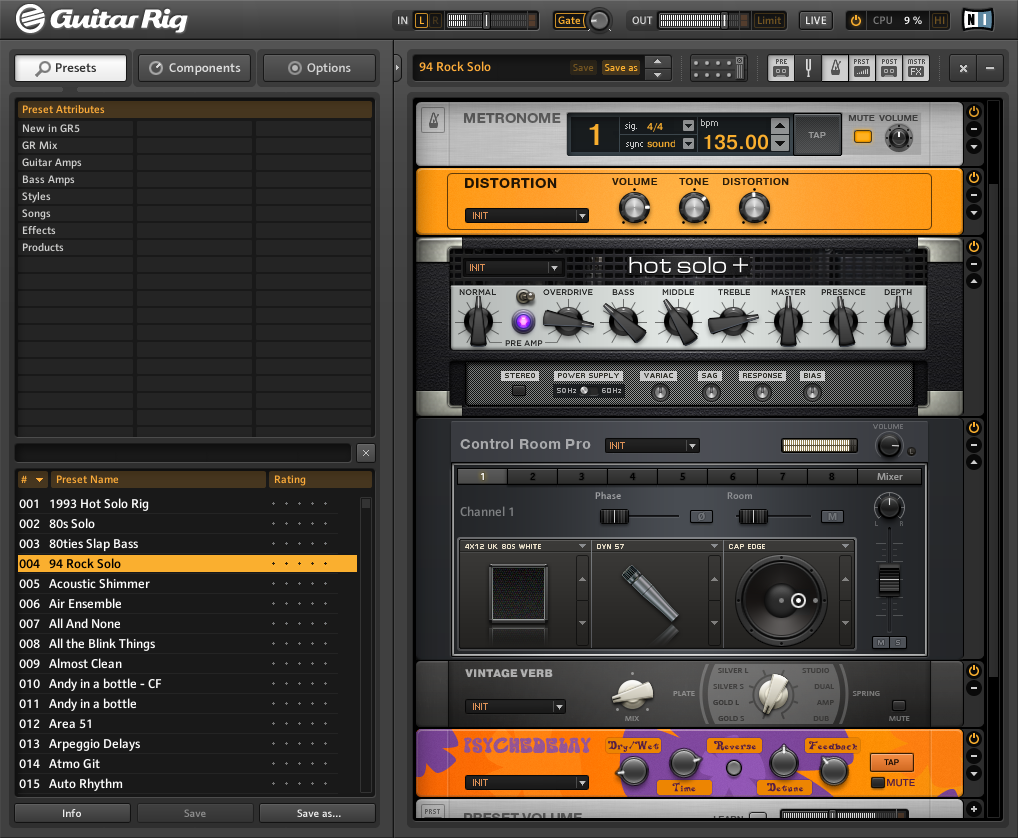The image size is (1018, 838).
Task: Toggle the Gate button on
Action: (x=569, y=20)
